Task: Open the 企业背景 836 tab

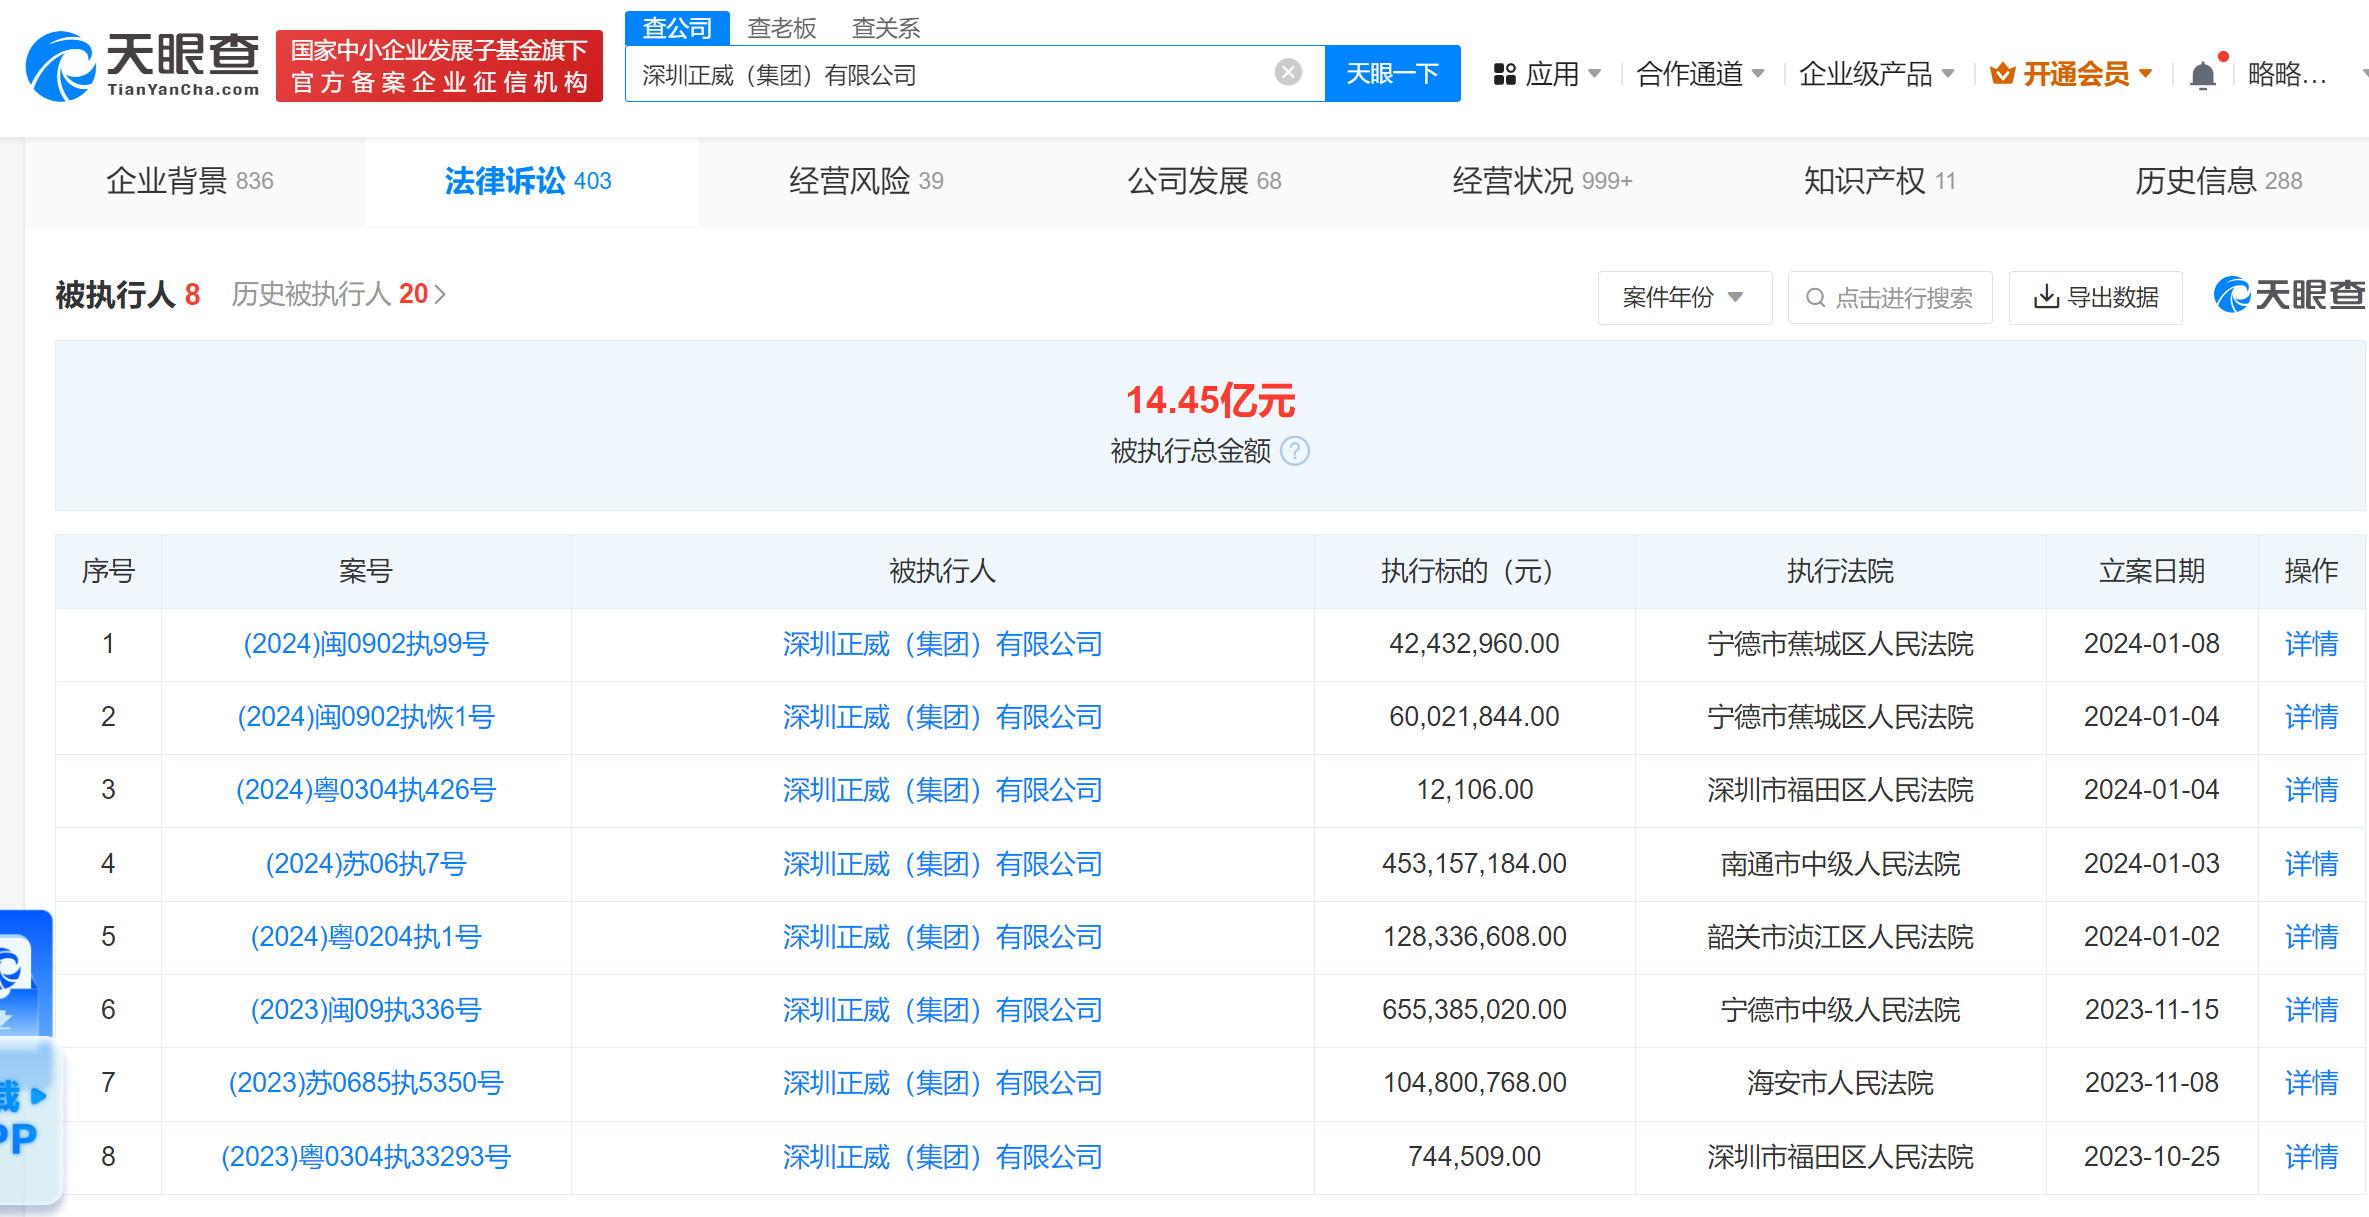Action: point(190,181)
